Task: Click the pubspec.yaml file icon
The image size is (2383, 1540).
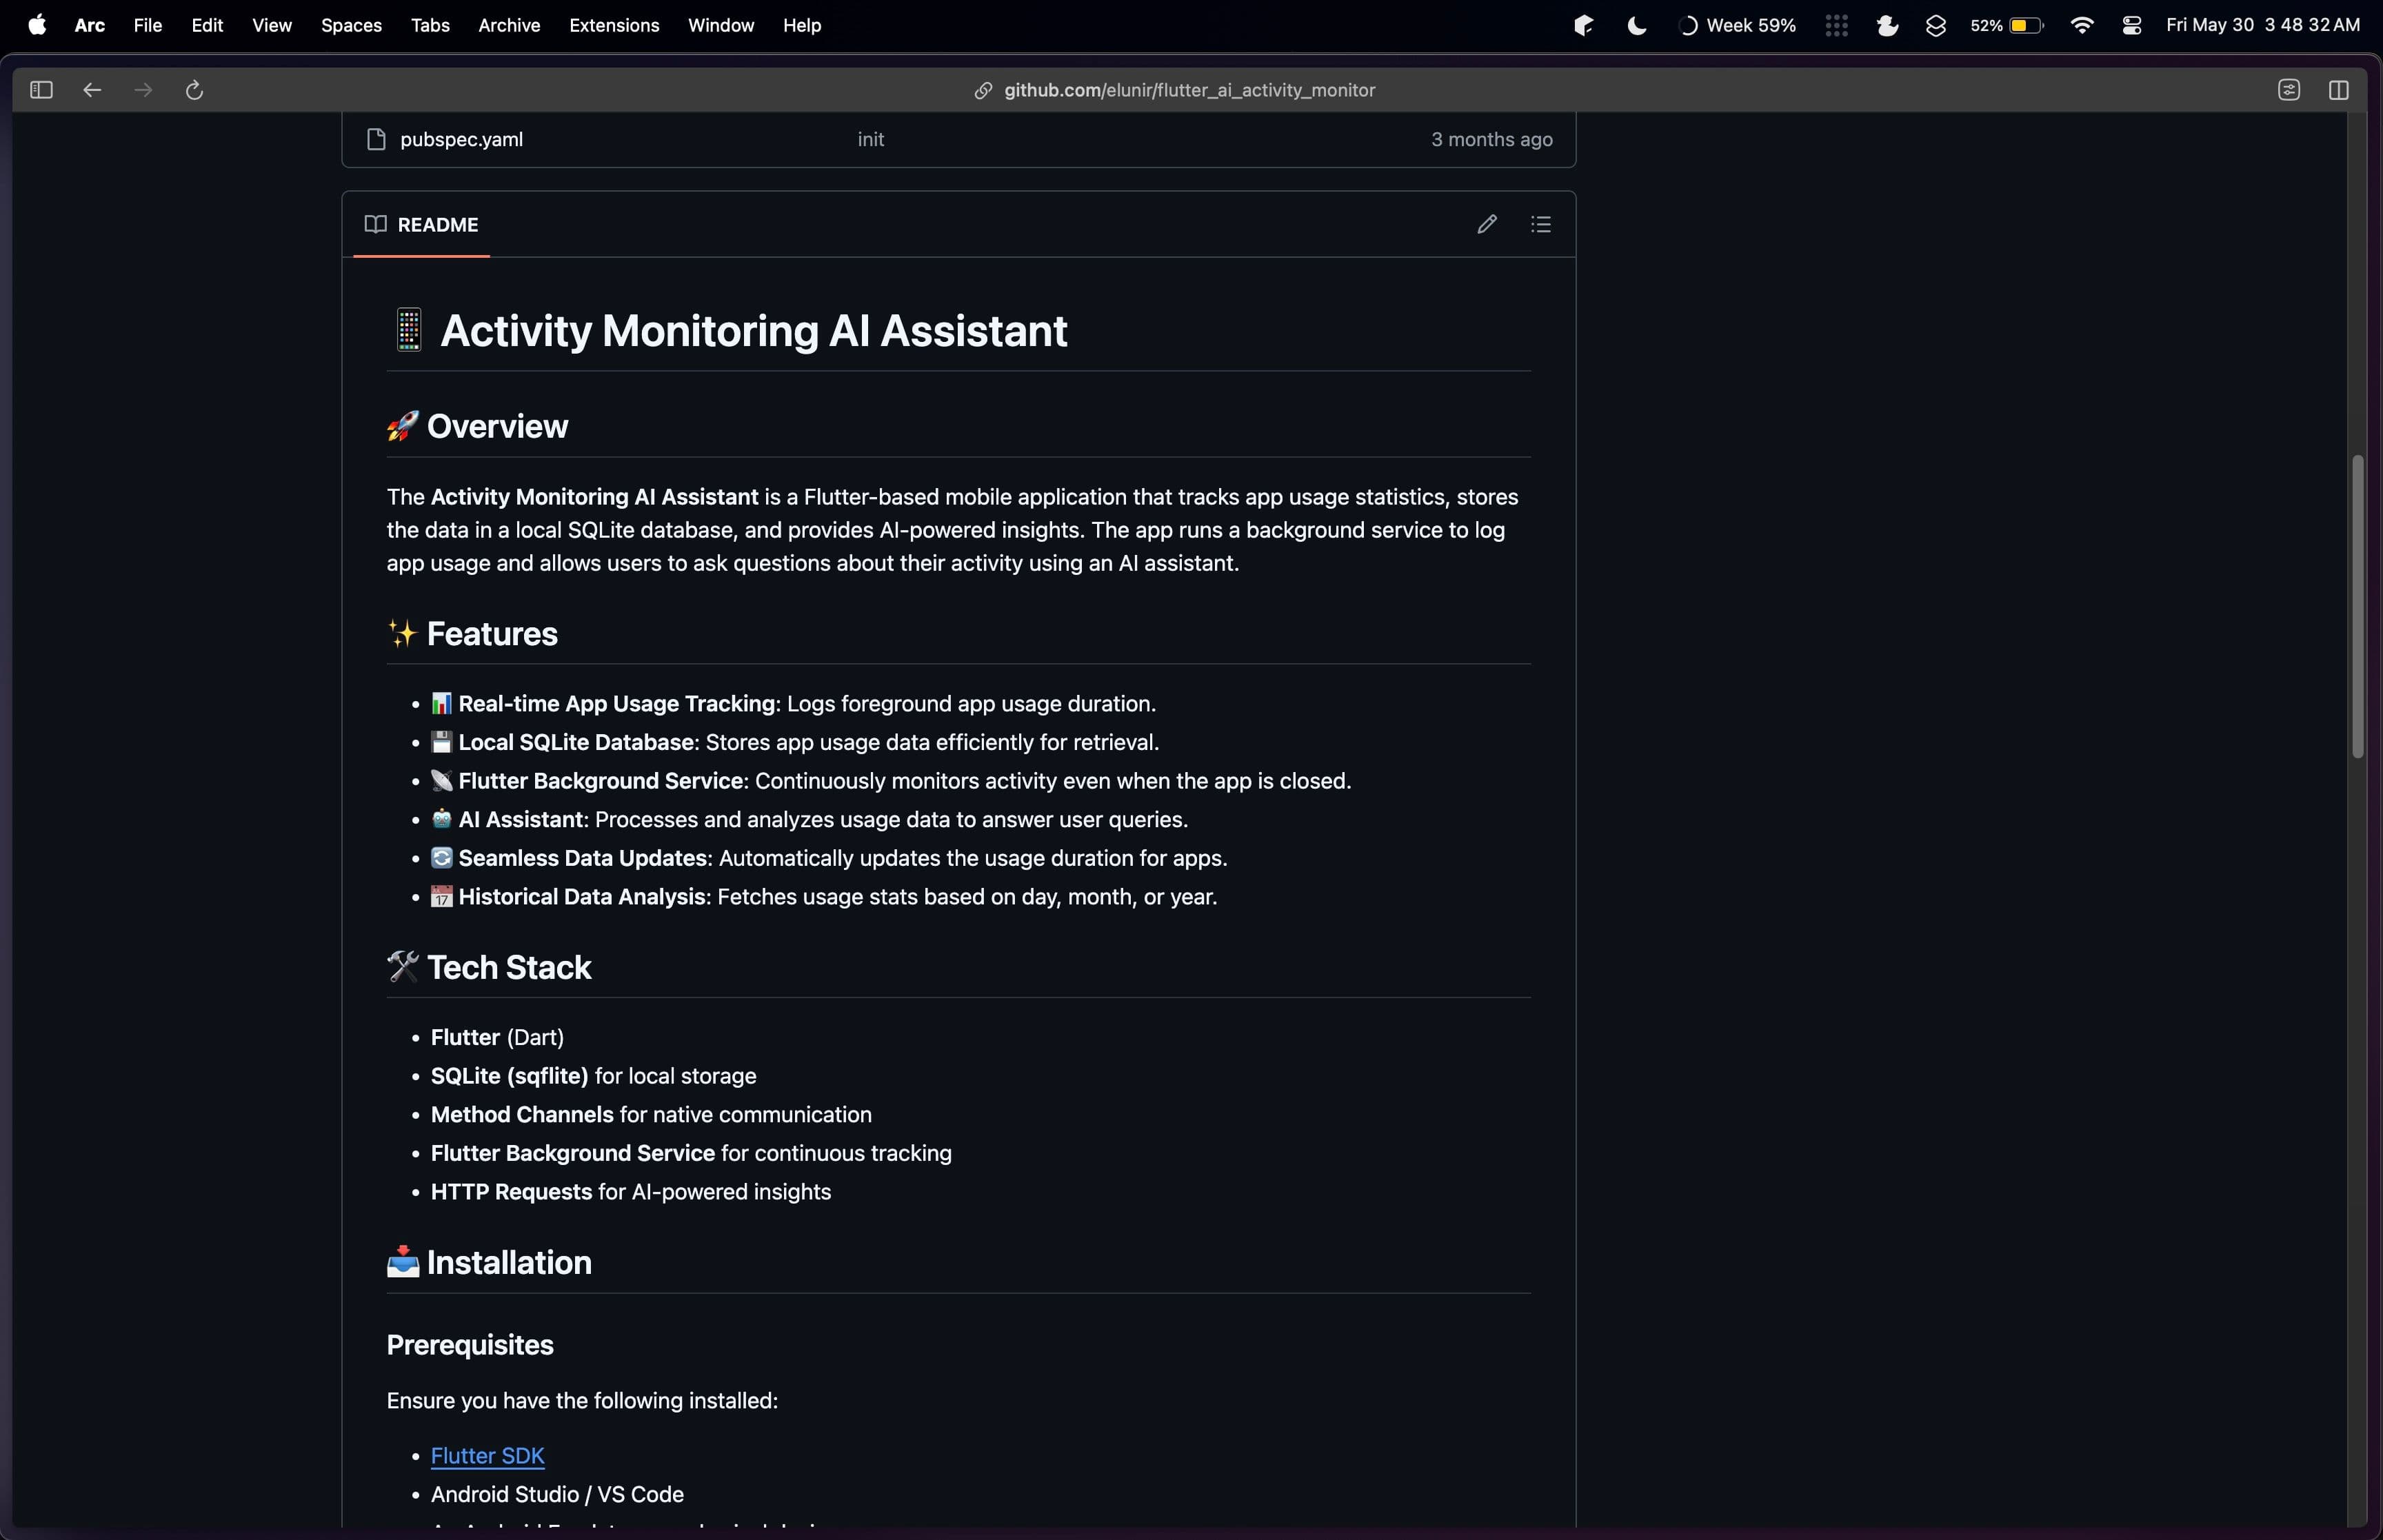Action: point(375,139)
